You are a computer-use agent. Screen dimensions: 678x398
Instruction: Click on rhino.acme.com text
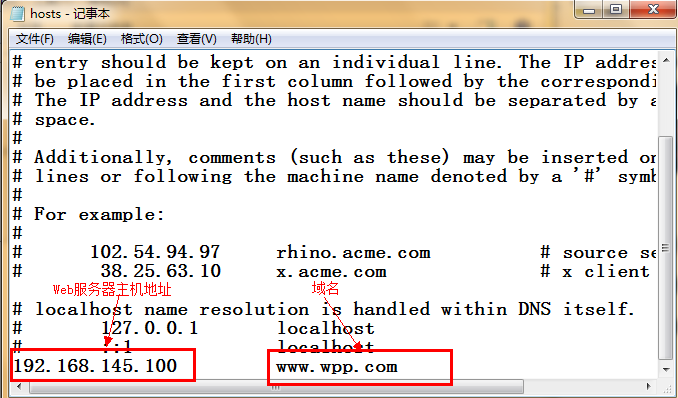tap(353, 253)
